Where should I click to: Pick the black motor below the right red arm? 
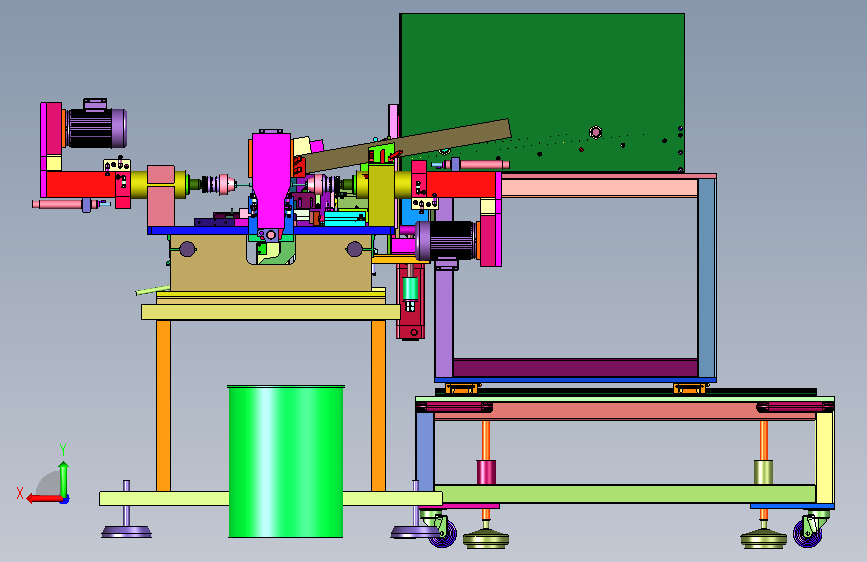(447, 241)
